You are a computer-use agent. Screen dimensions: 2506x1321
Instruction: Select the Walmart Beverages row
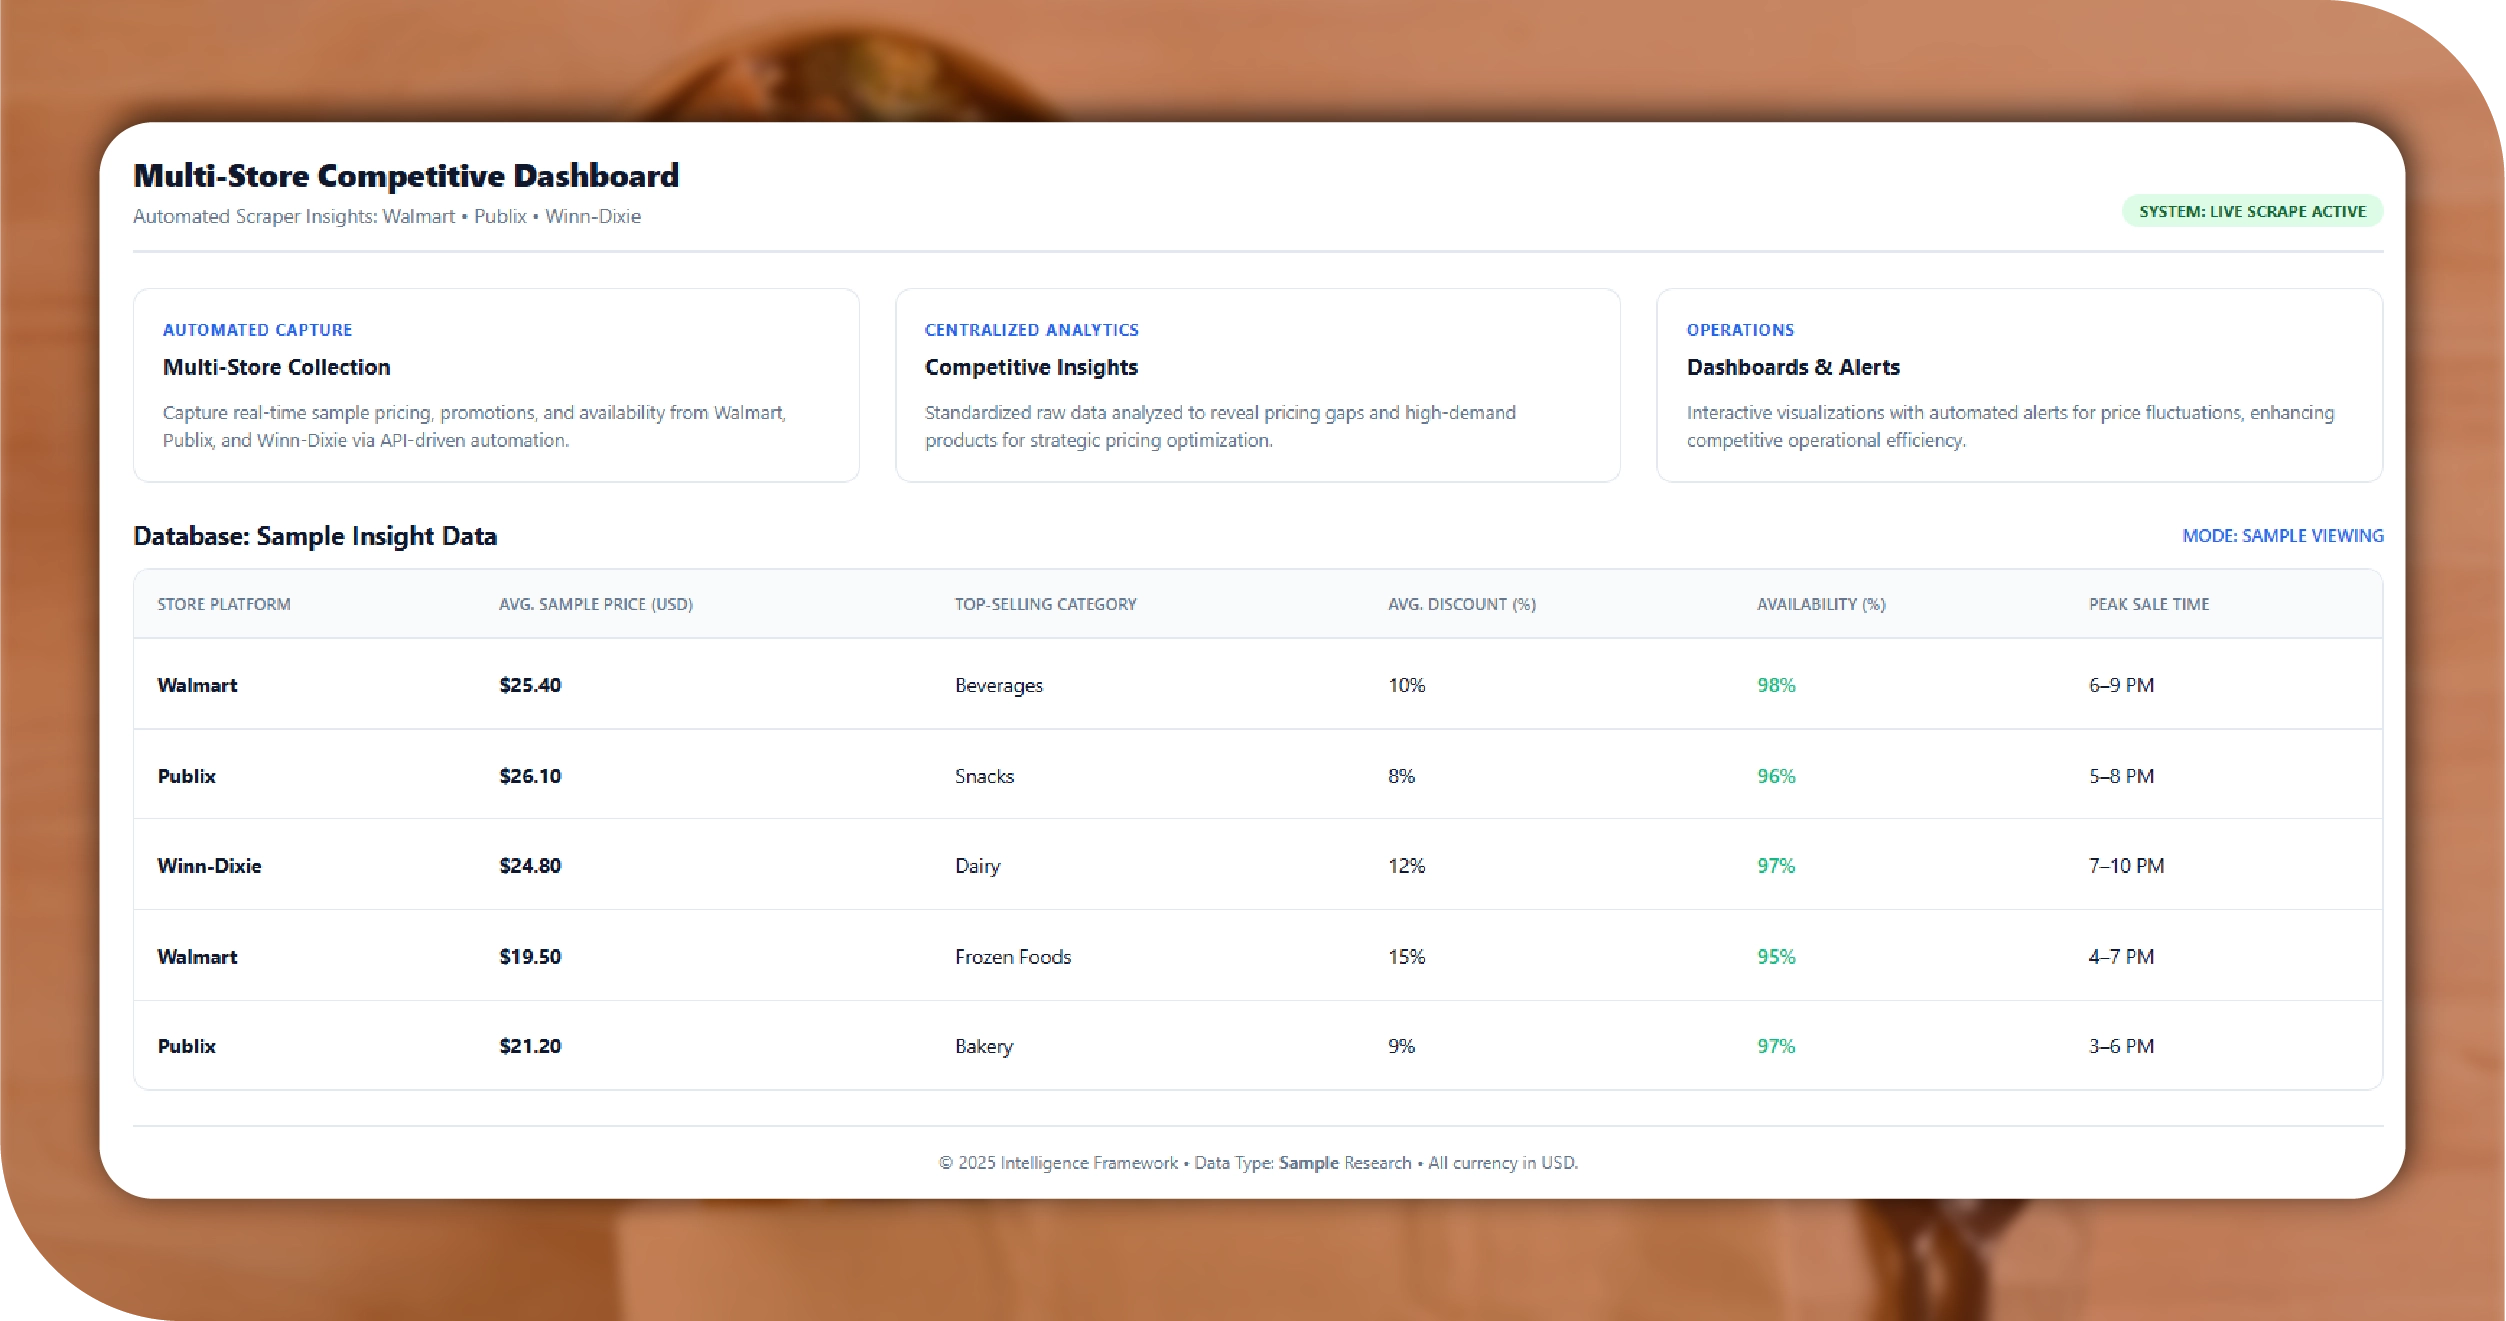coord(1257,685)
